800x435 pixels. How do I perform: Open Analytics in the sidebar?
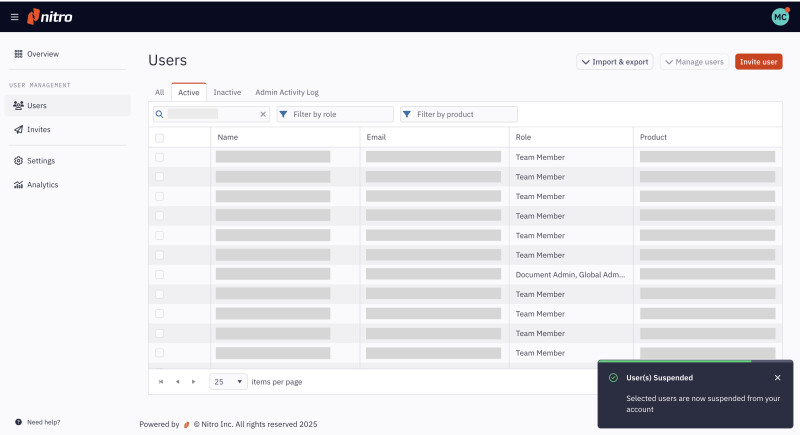[42, 185]
